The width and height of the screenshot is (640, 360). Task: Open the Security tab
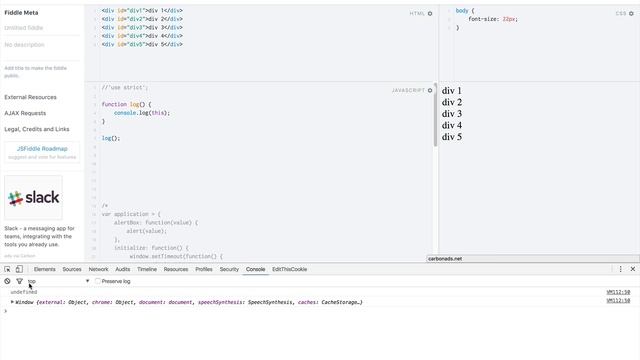229,269
